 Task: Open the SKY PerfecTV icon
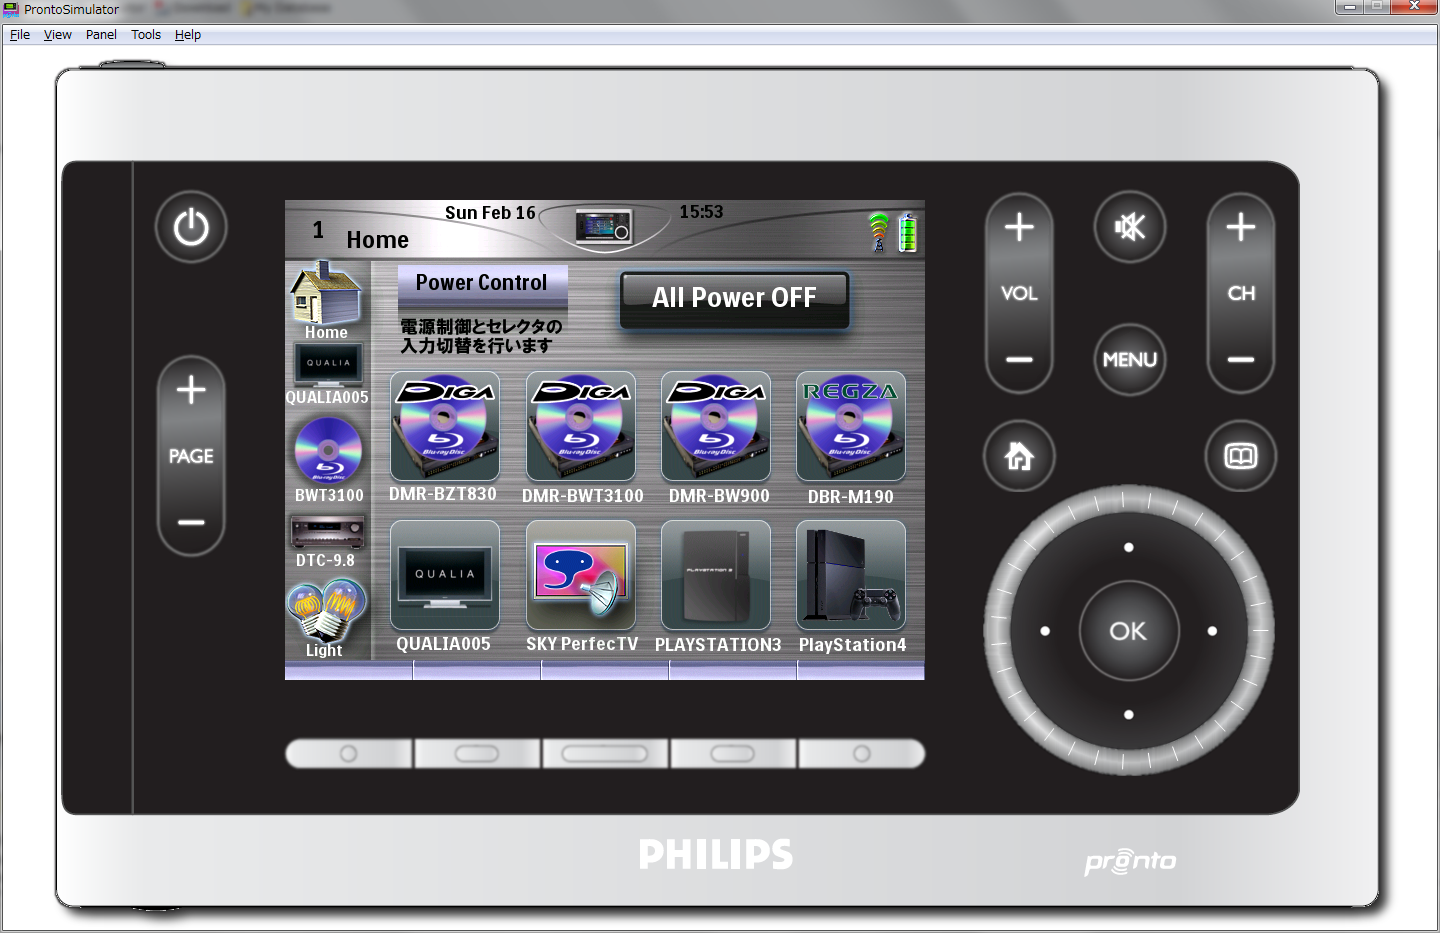pos(580,576)
